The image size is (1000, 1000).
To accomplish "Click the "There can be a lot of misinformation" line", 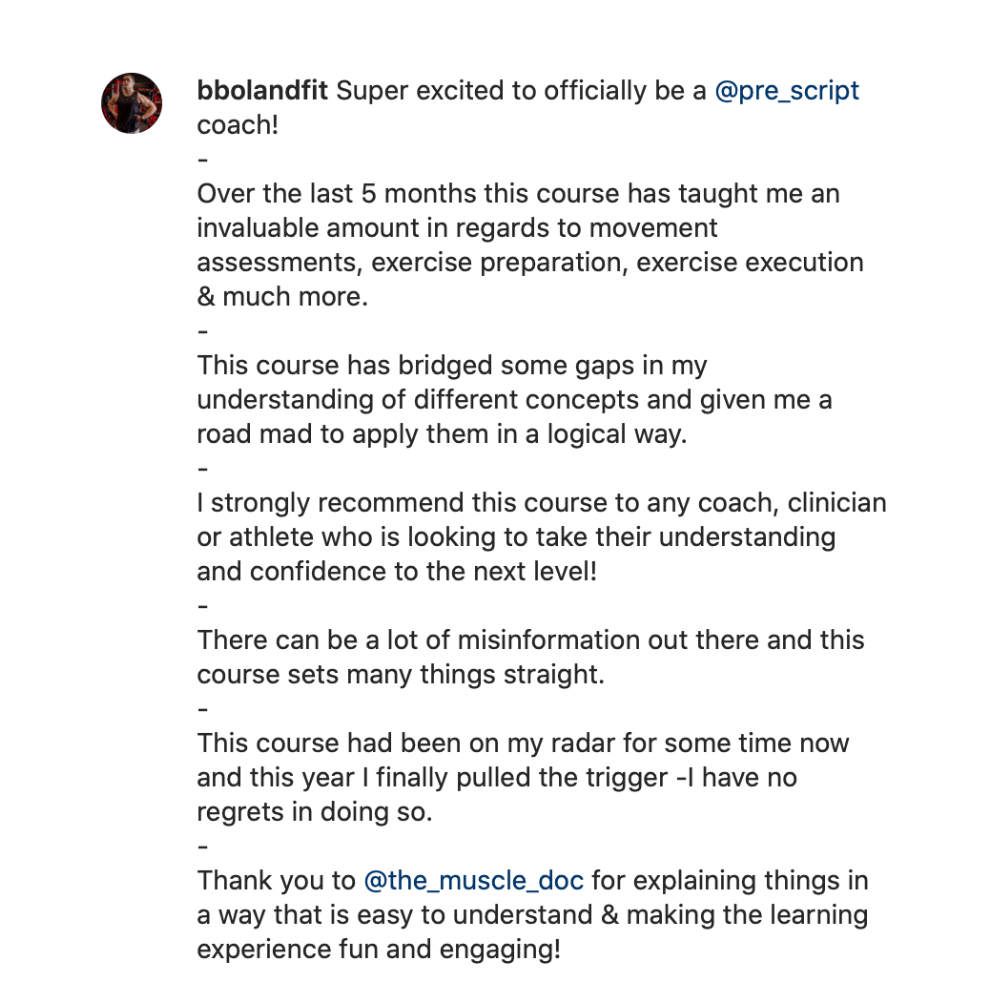I will tap(530, 640).
